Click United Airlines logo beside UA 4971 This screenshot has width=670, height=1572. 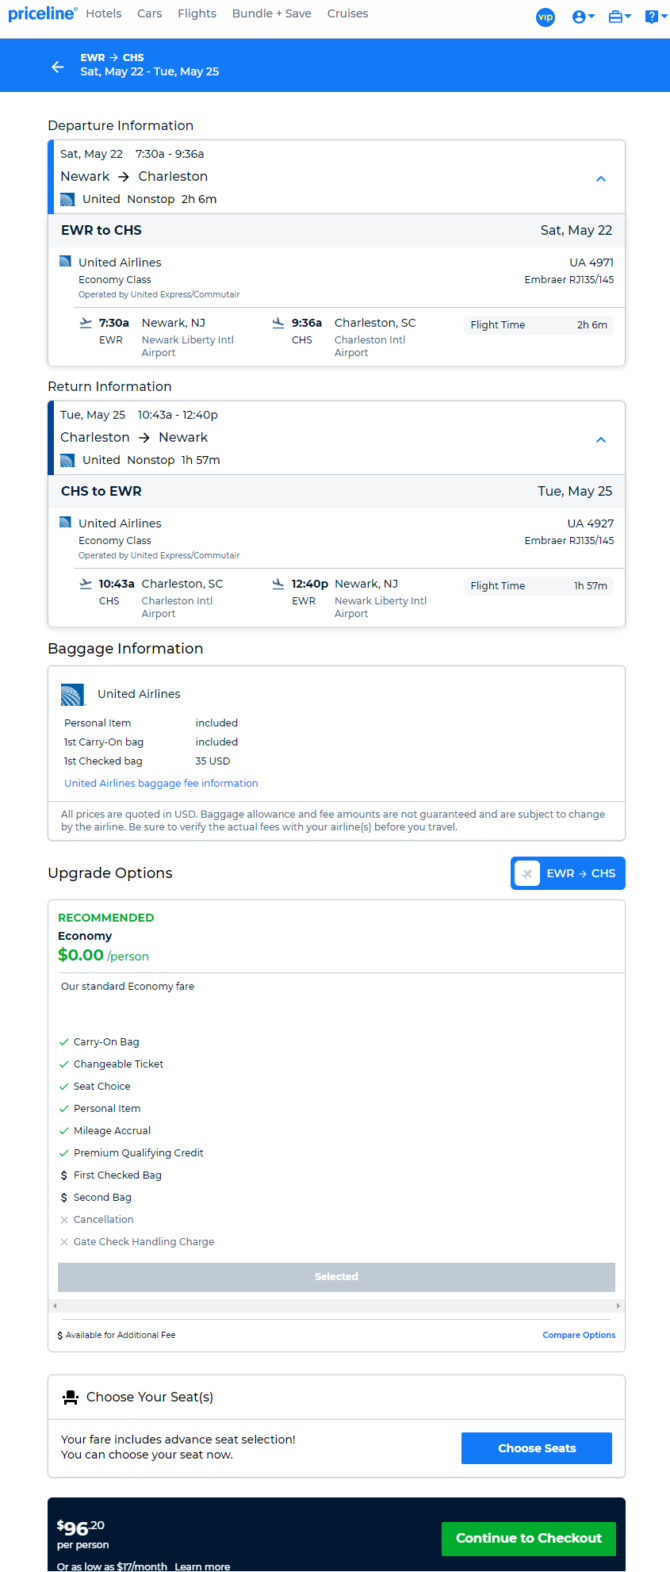[x=65, y=261]
